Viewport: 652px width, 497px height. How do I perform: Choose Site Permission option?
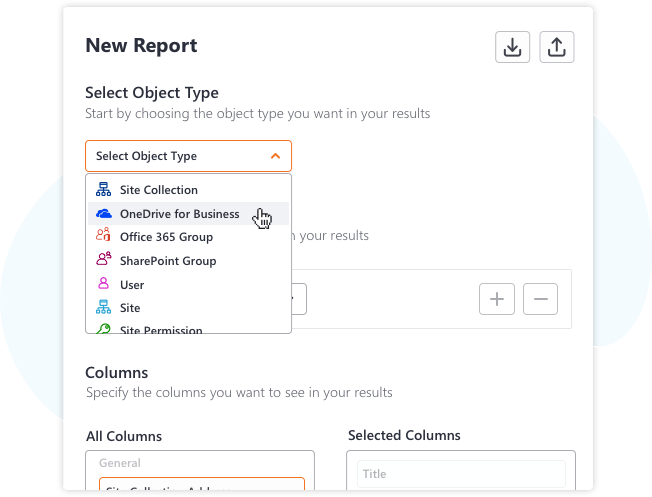pos(188,328)
